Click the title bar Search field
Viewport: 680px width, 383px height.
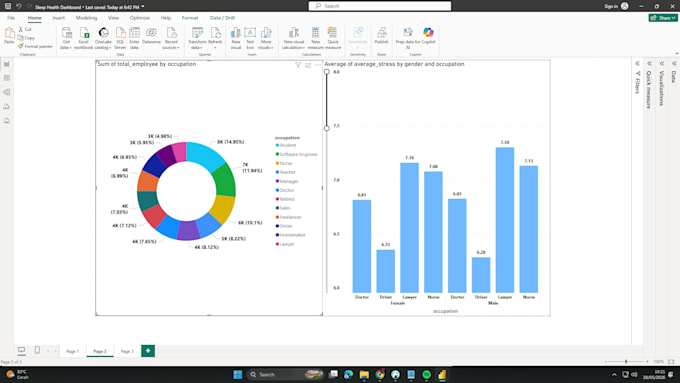(379, 6)
